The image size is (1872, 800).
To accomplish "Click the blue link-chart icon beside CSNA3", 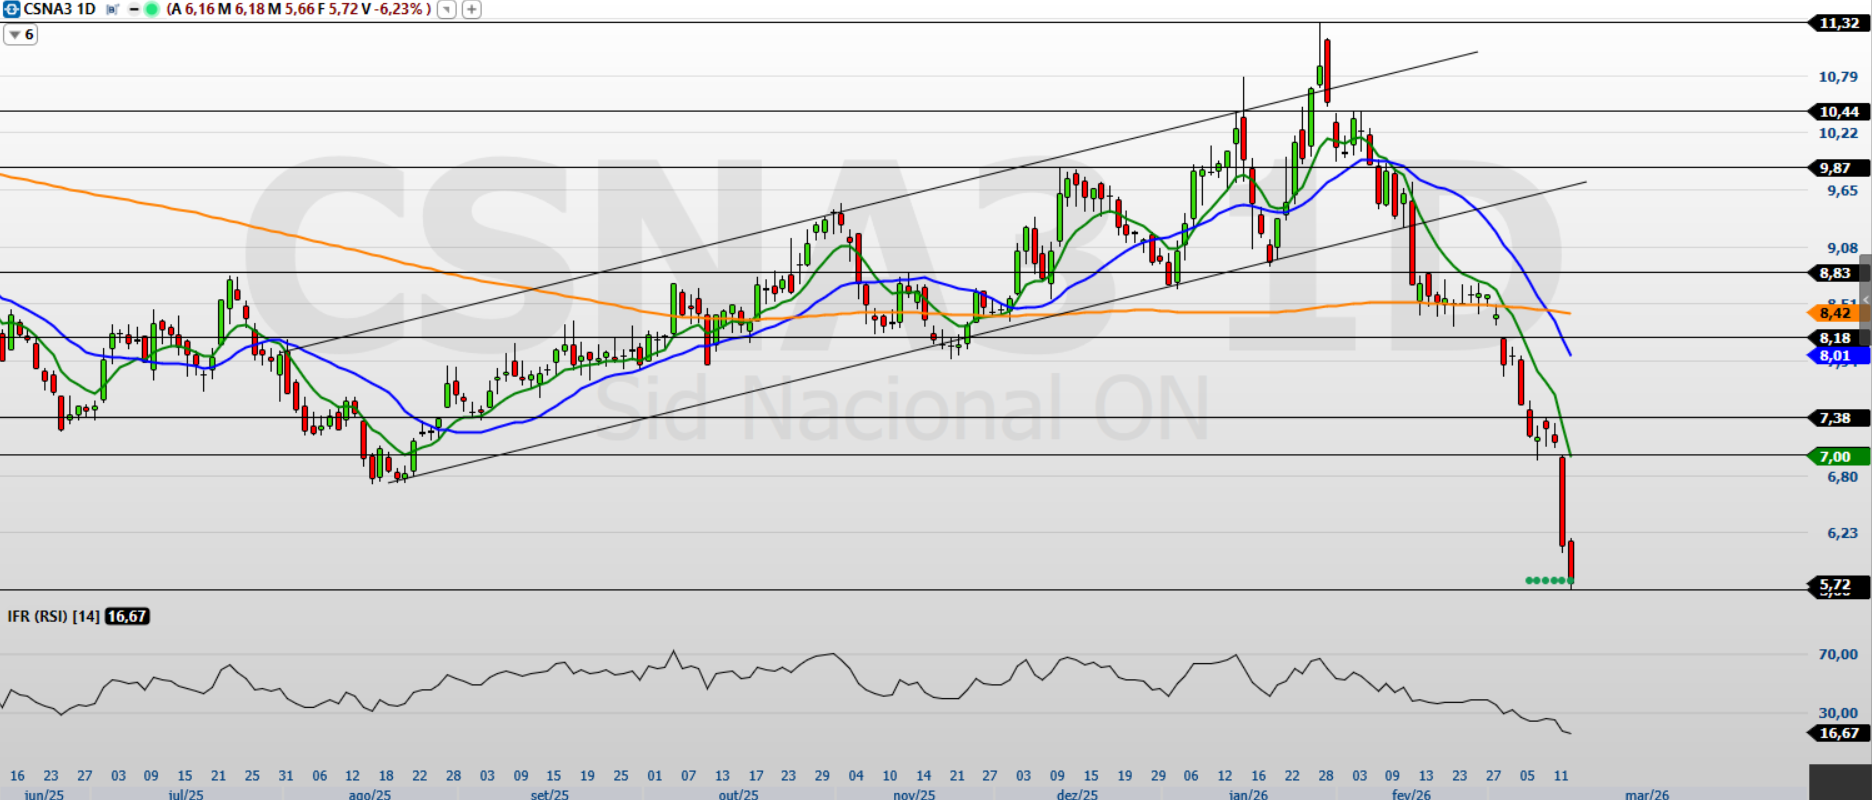I will click(x=11, y=9).
